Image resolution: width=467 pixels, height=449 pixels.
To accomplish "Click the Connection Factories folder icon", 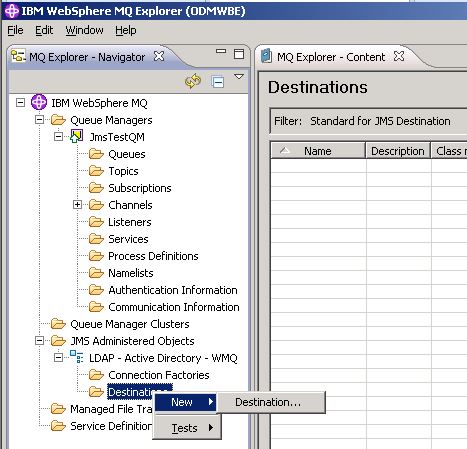I will 96,375.
